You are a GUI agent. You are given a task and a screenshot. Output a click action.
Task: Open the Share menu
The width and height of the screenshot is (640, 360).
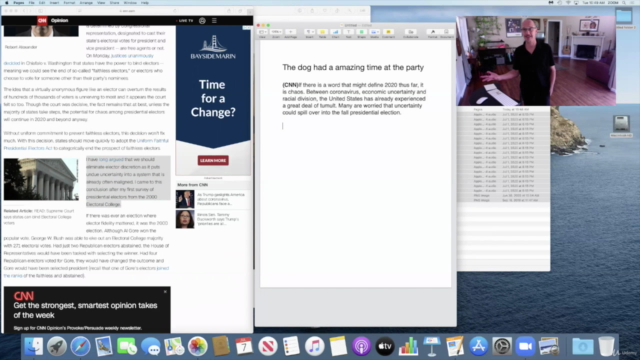point(114,2)
